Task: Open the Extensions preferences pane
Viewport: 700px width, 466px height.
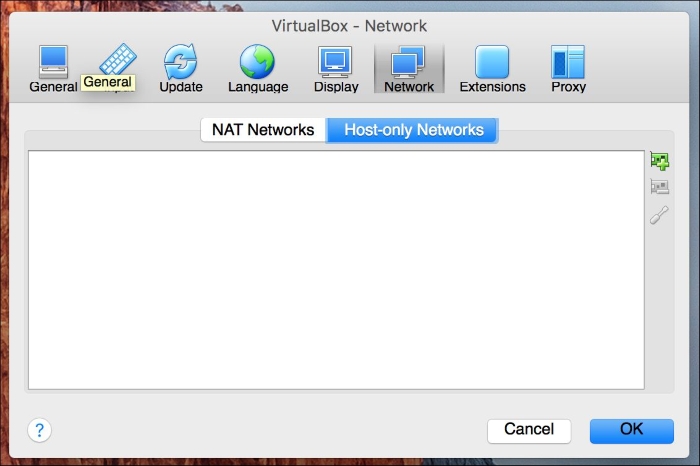Action: pyautogui.click(x=492, y=69)
